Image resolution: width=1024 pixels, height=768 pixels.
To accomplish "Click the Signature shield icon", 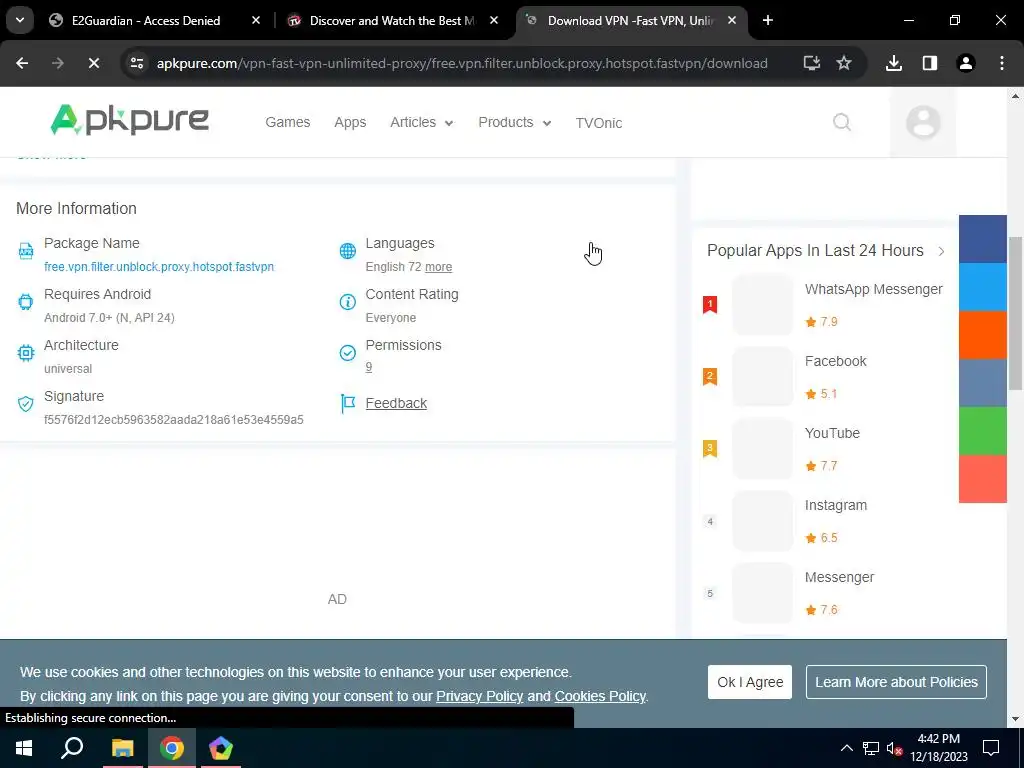I will click(x=25, y=404).
